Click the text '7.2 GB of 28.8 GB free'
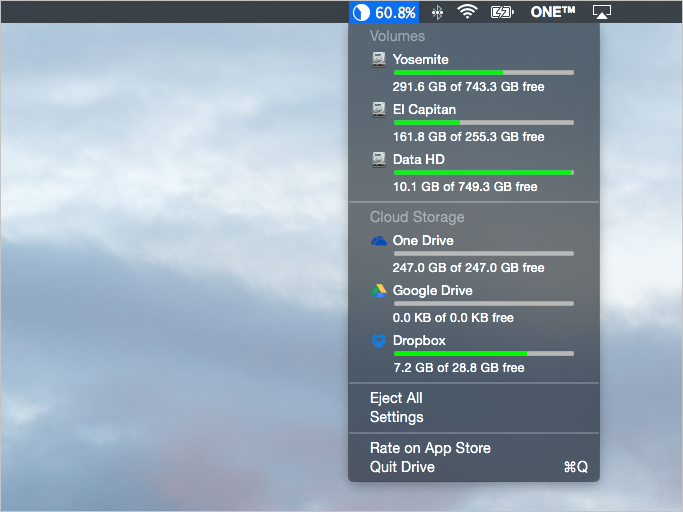683x512 pixels. pos(459,368)
